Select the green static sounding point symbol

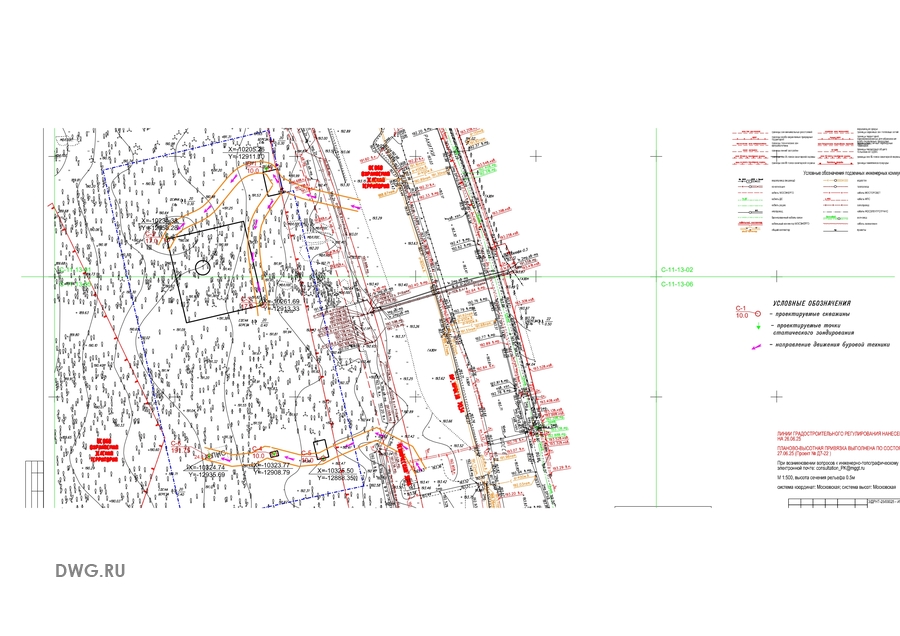tap(758, 329)
